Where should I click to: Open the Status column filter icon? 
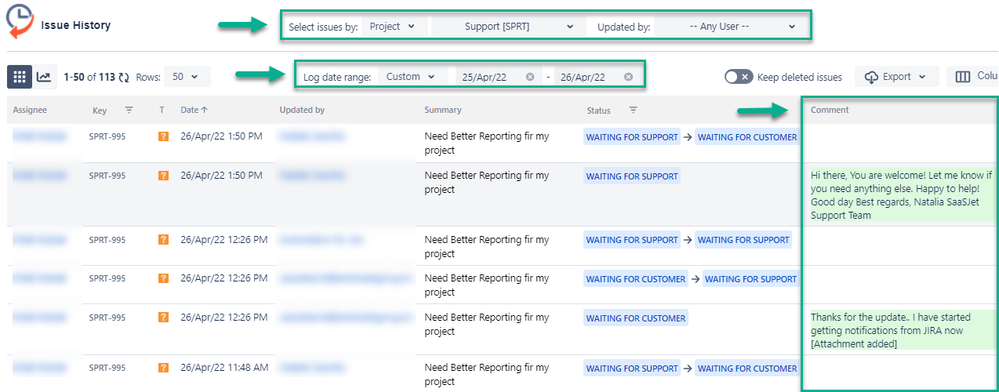[x=633, y=110]
